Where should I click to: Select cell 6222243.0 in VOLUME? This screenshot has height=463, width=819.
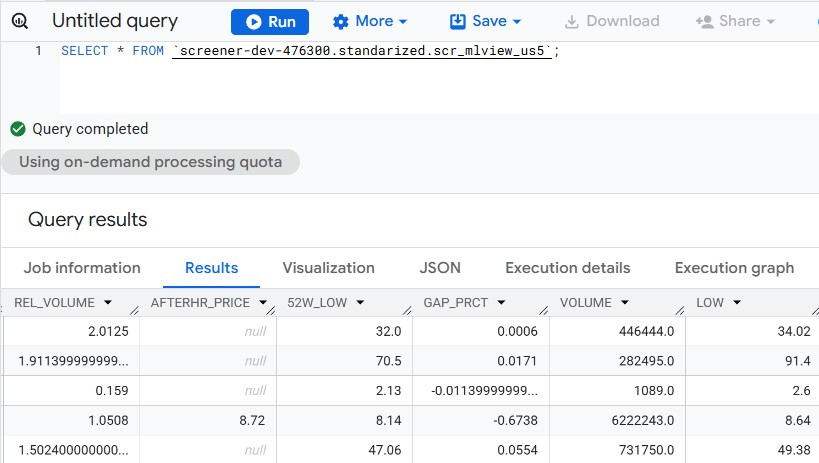click(x=617, y=420)
